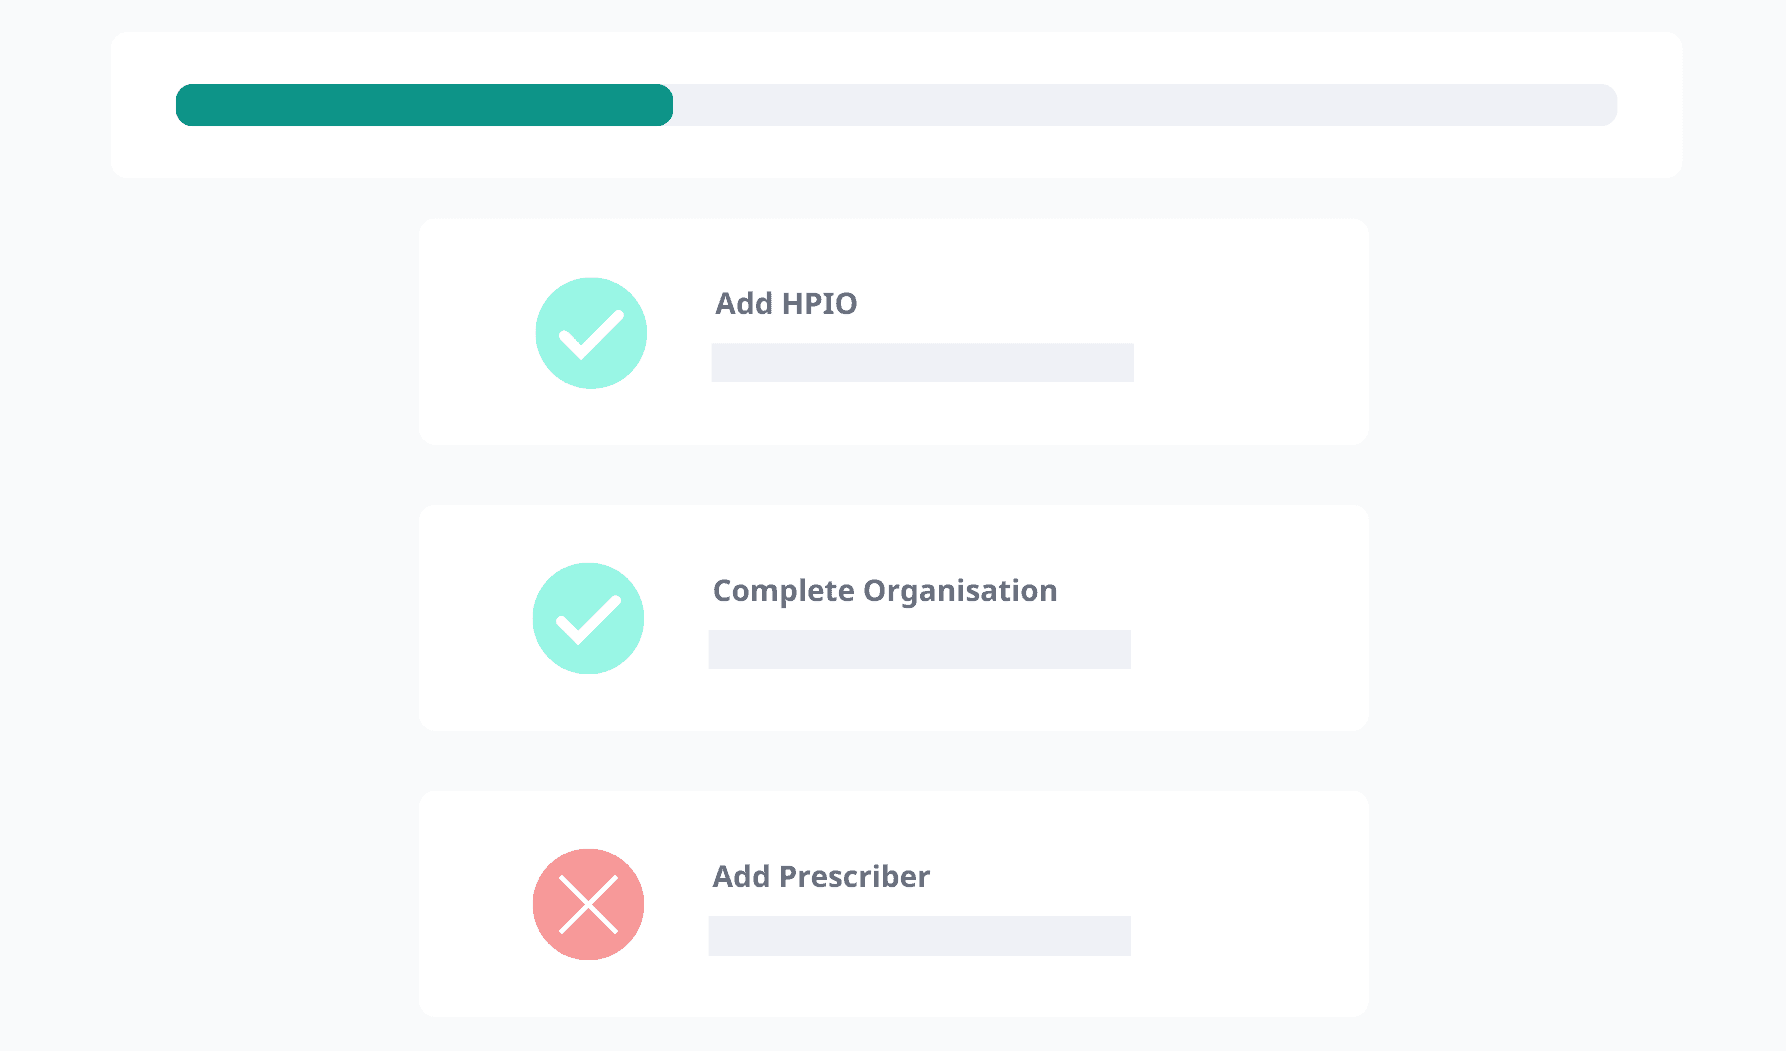
Task: Open the Complete Organisation step title
Action: tap(884, 590)
